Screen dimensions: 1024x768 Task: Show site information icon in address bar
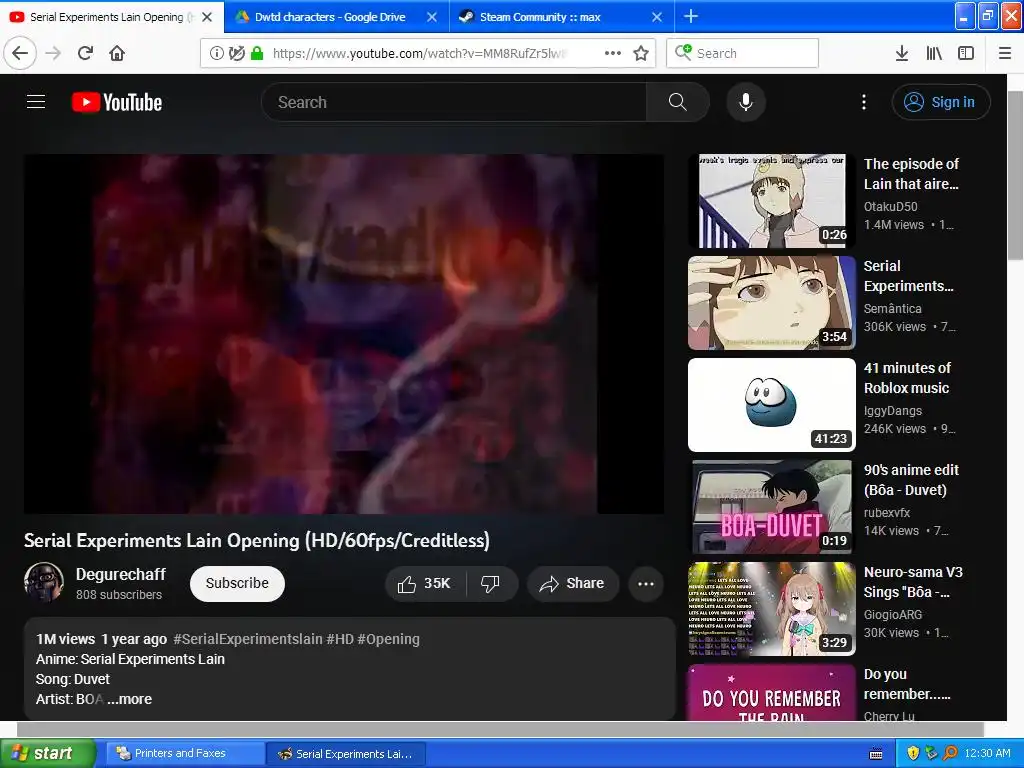[x=216, y=53]
